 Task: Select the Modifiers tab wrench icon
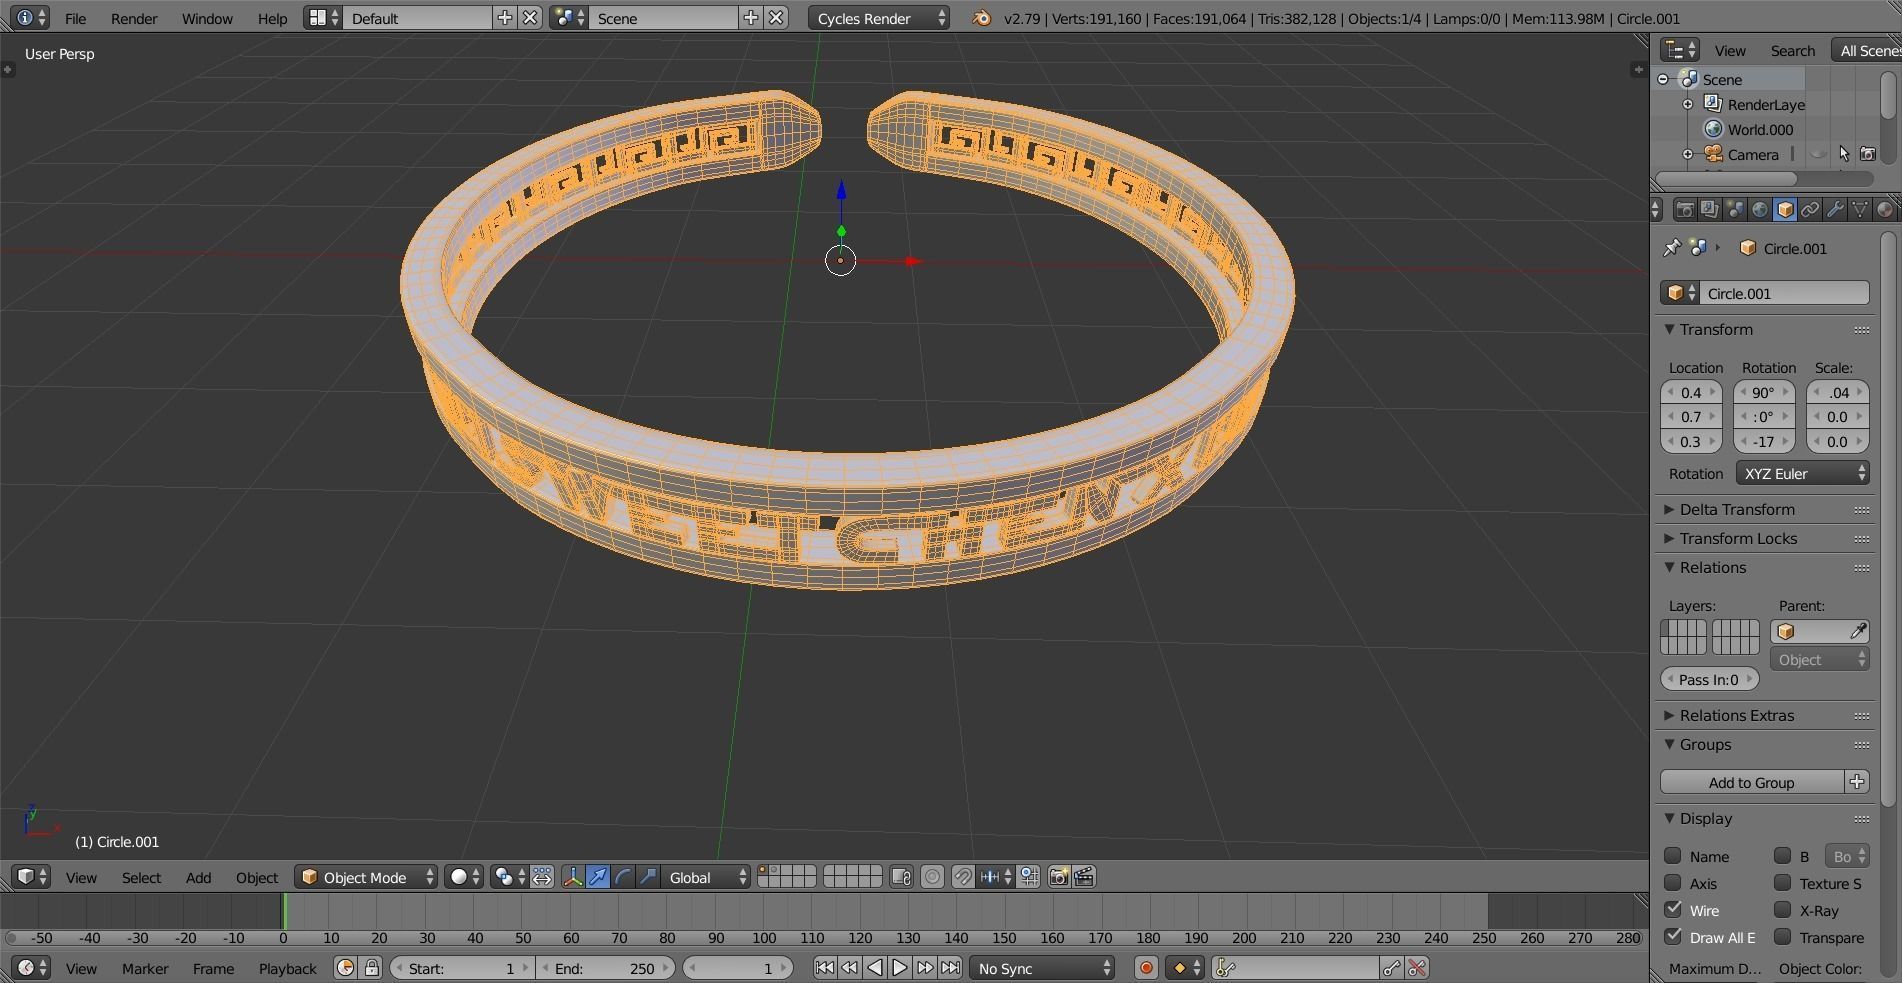(1835, 209)
